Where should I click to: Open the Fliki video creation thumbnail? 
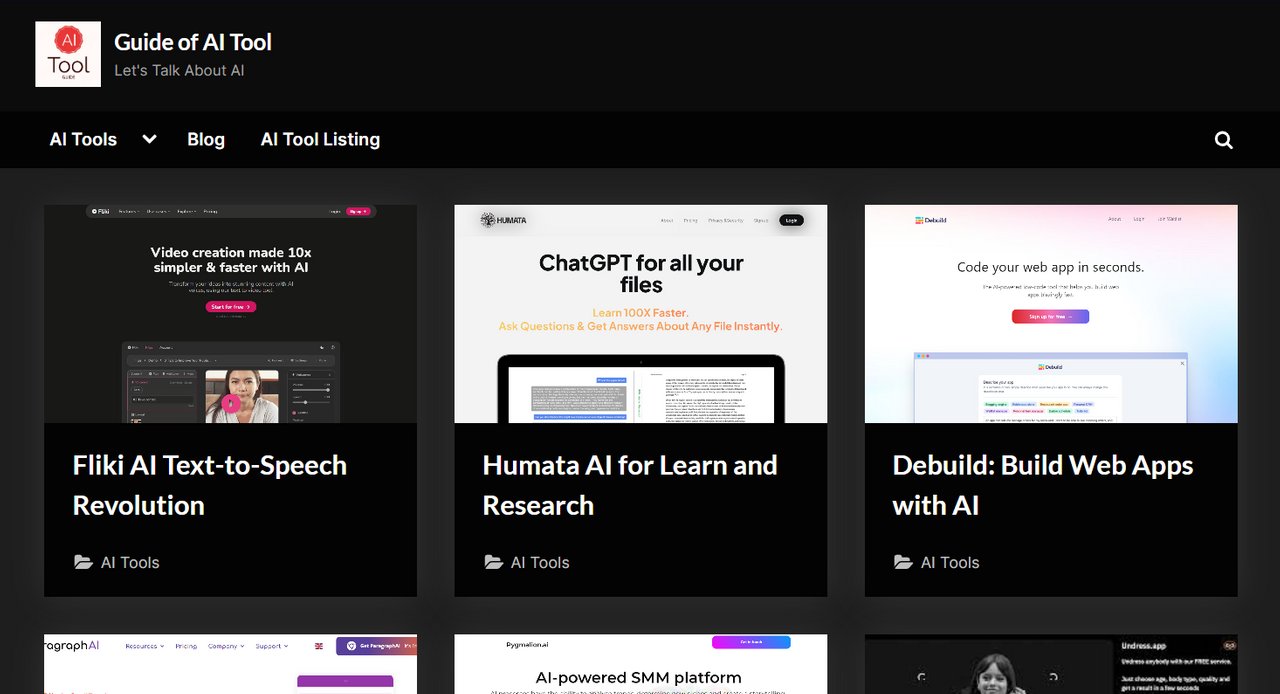click(230, 314)
